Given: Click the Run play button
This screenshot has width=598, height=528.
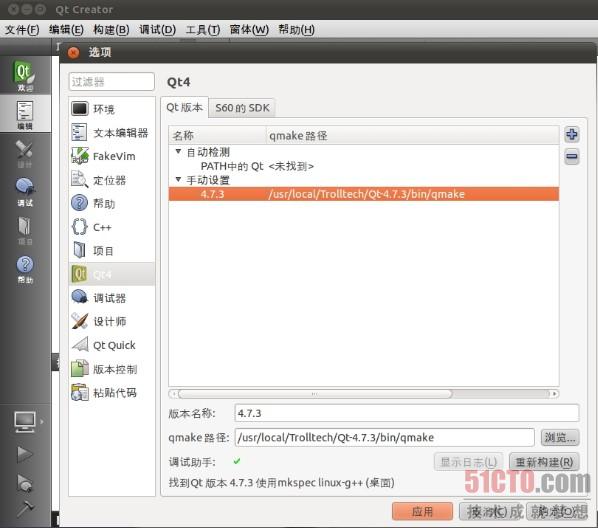Looking at the screenshot, I should coord(25,454).
